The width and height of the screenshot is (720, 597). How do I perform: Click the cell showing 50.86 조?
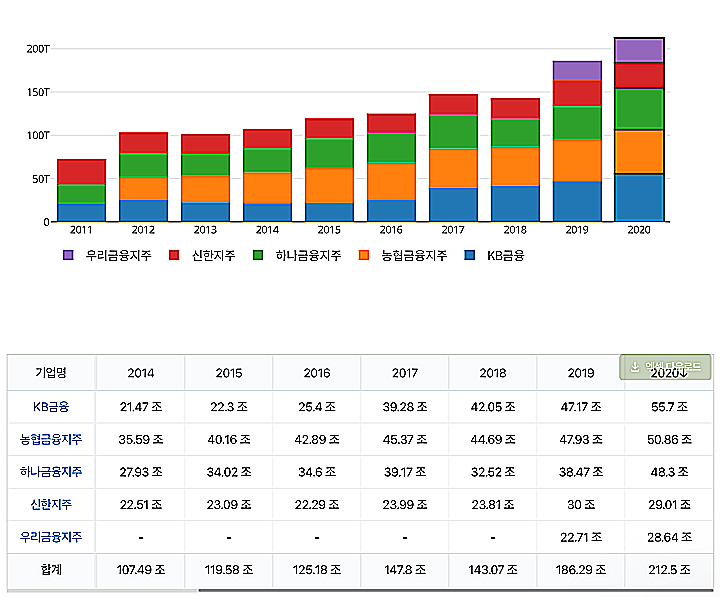click(x=669, y=439)
